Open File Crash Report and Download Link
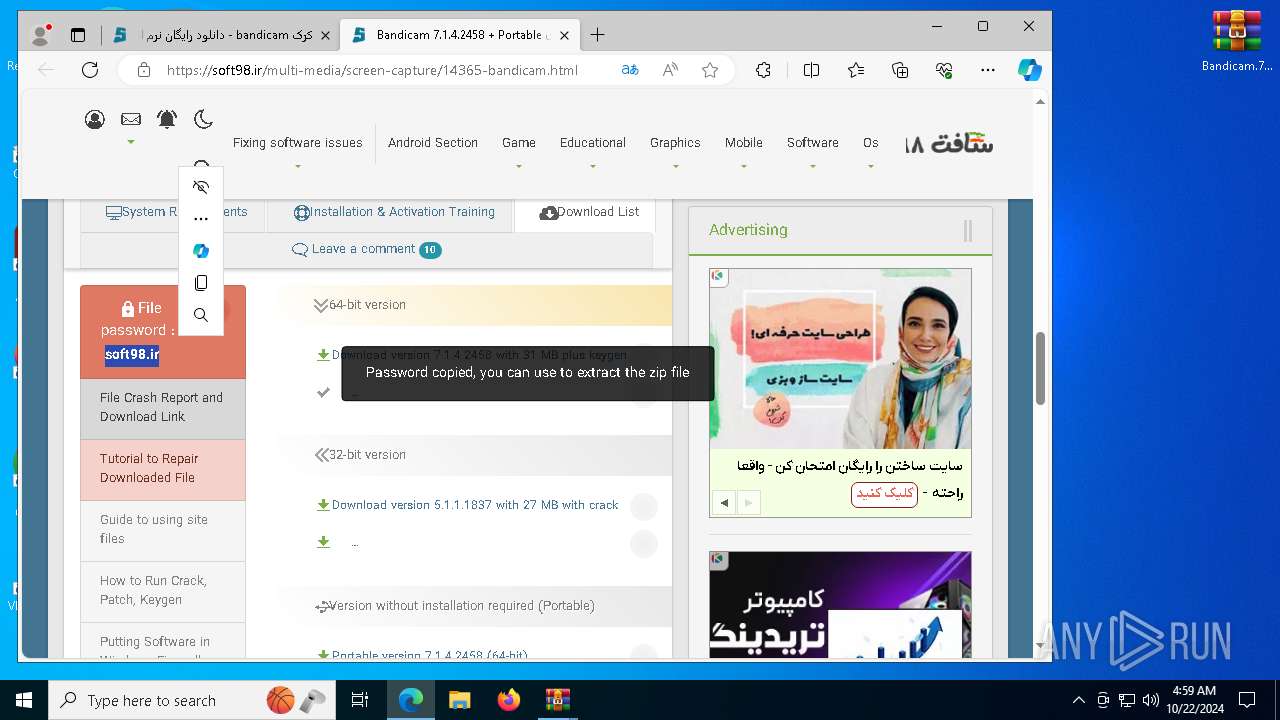The height and width of the screenshot is (720, 1280). pyautogui.click(x=163, y=408)
